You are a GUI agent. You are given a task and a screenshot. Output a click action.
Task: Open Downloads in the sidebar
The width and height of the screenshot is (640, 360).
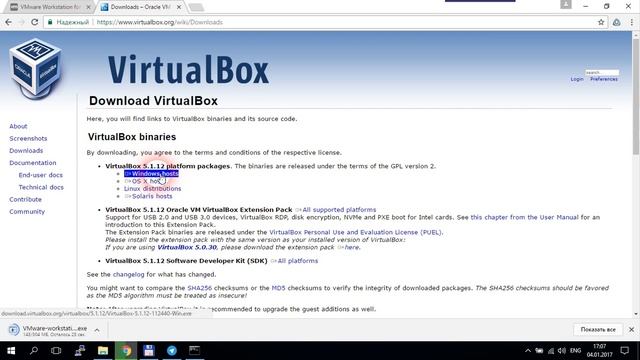(26, 151)
